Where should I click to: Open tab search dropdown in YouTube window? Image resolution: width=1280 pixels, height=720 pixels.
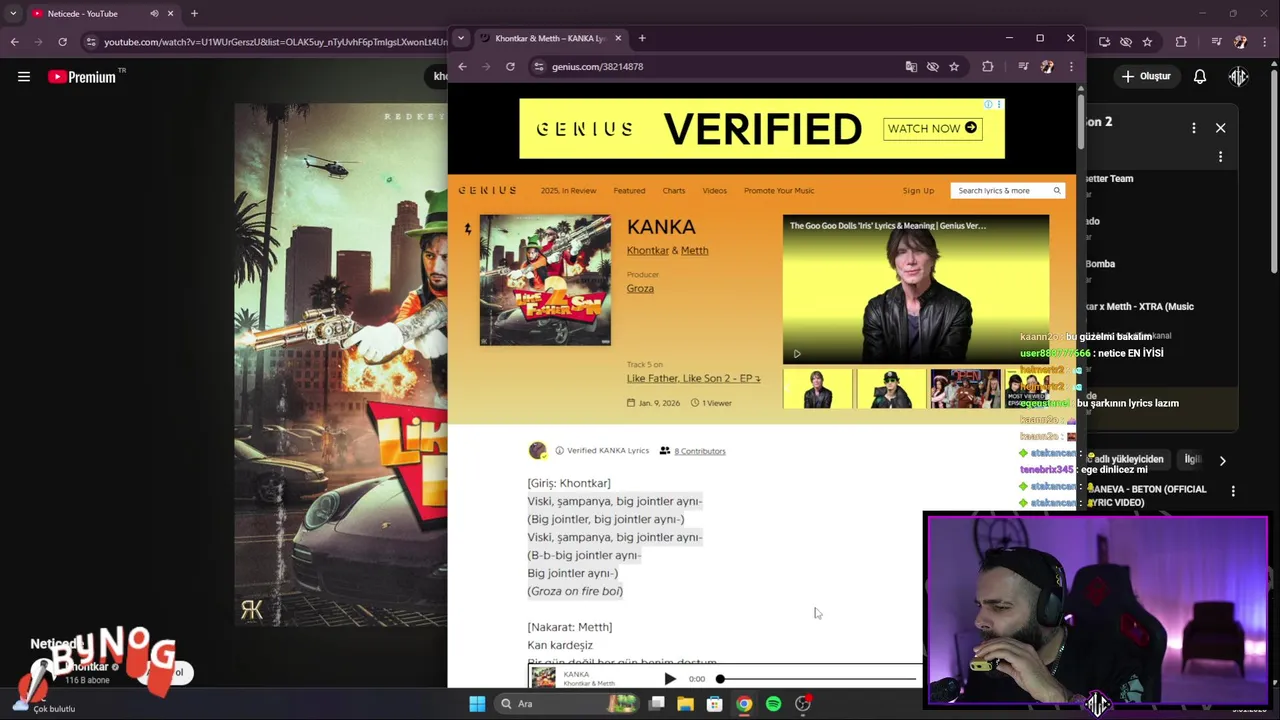[x=13, y=14]
